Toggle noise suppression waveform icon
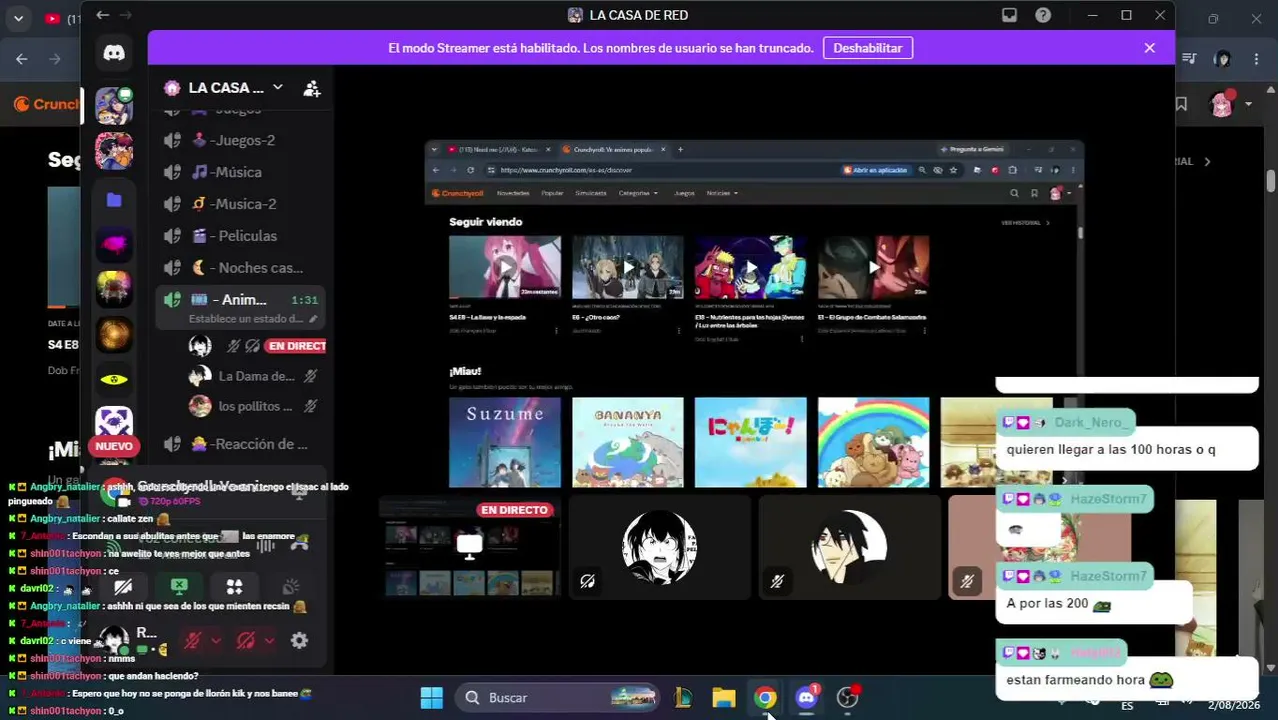Screen dimensions: 1278x720 click(x=265, y=544)
